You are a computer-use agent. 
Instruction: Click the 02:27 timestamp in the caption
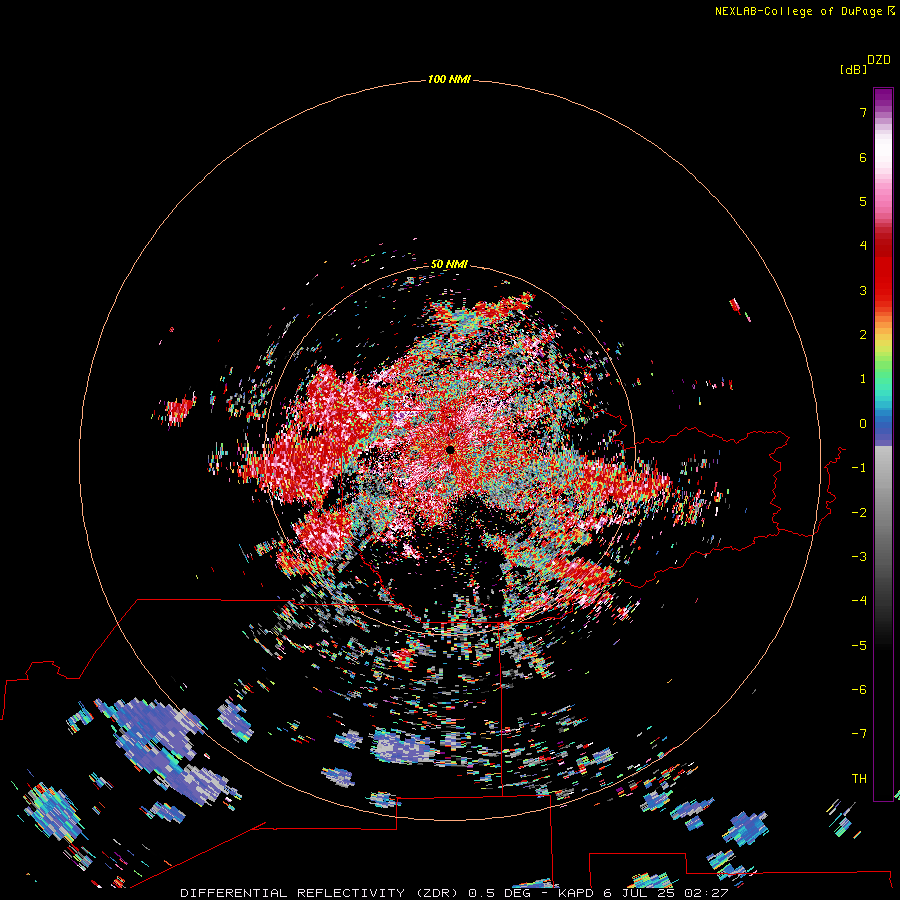[x=707, y=893]
